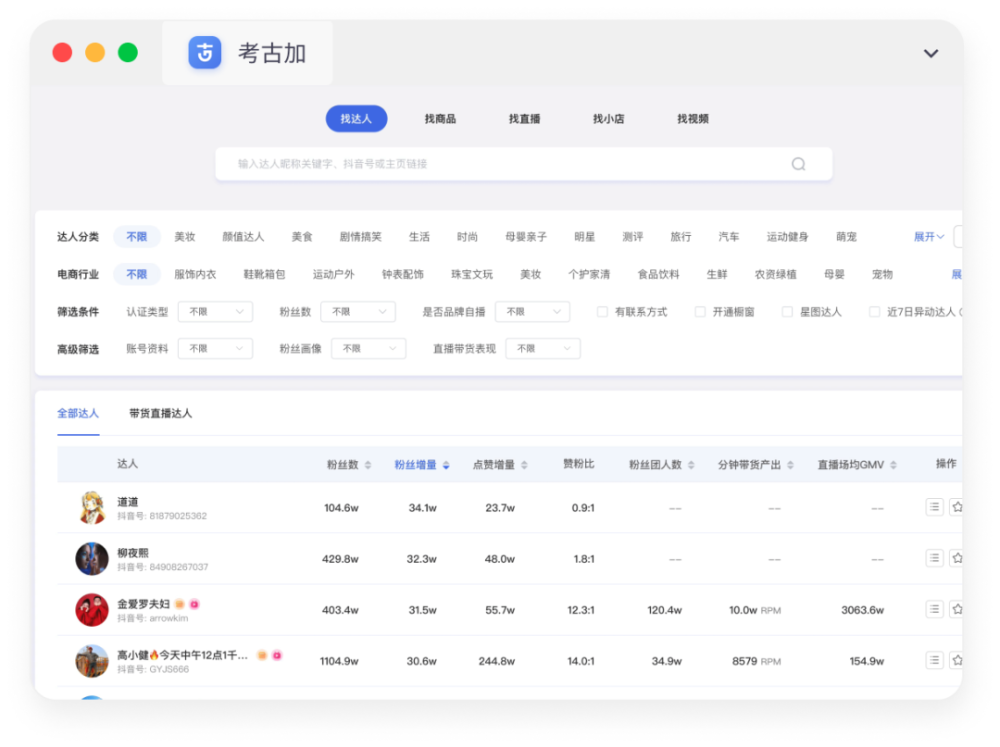Screen dimensions: 1000x747
Task: Open the 账号资料 dropdown
Action: pyautogui.click(x=216, y=348)
